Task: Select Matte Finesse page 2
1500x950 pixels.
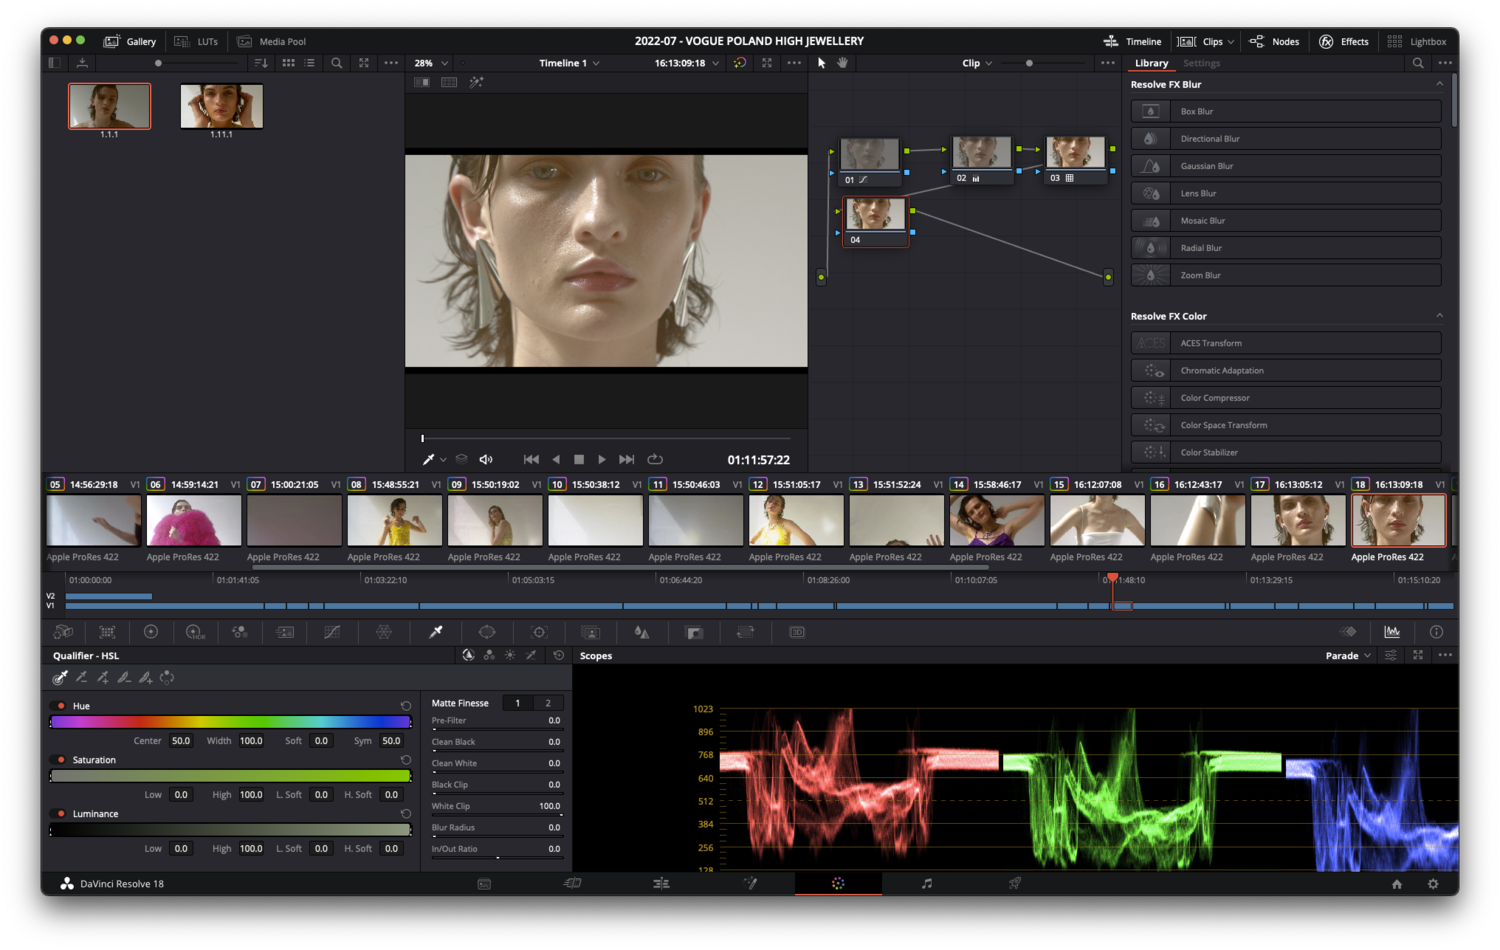Action: click(x=548, y=703)
